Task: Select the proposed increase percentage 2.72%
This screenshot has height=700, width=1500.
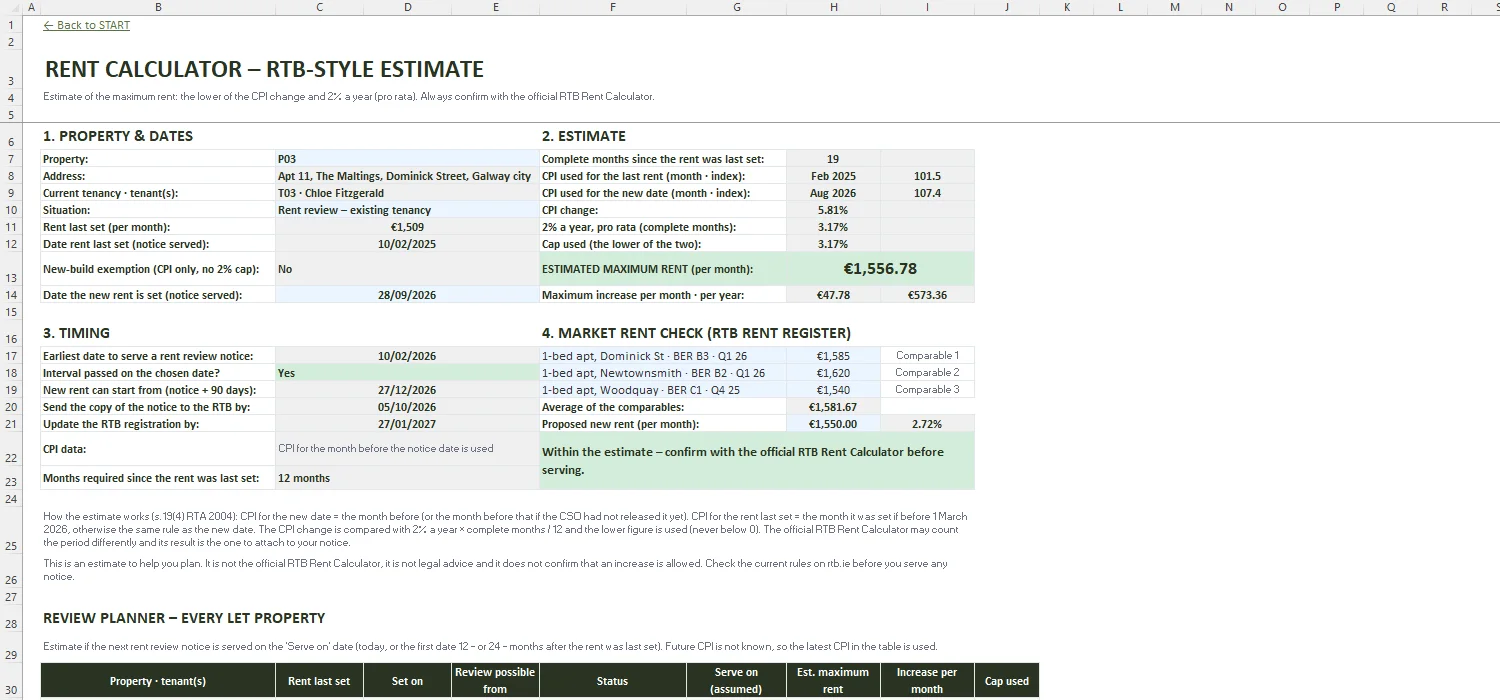Action: 927,424
